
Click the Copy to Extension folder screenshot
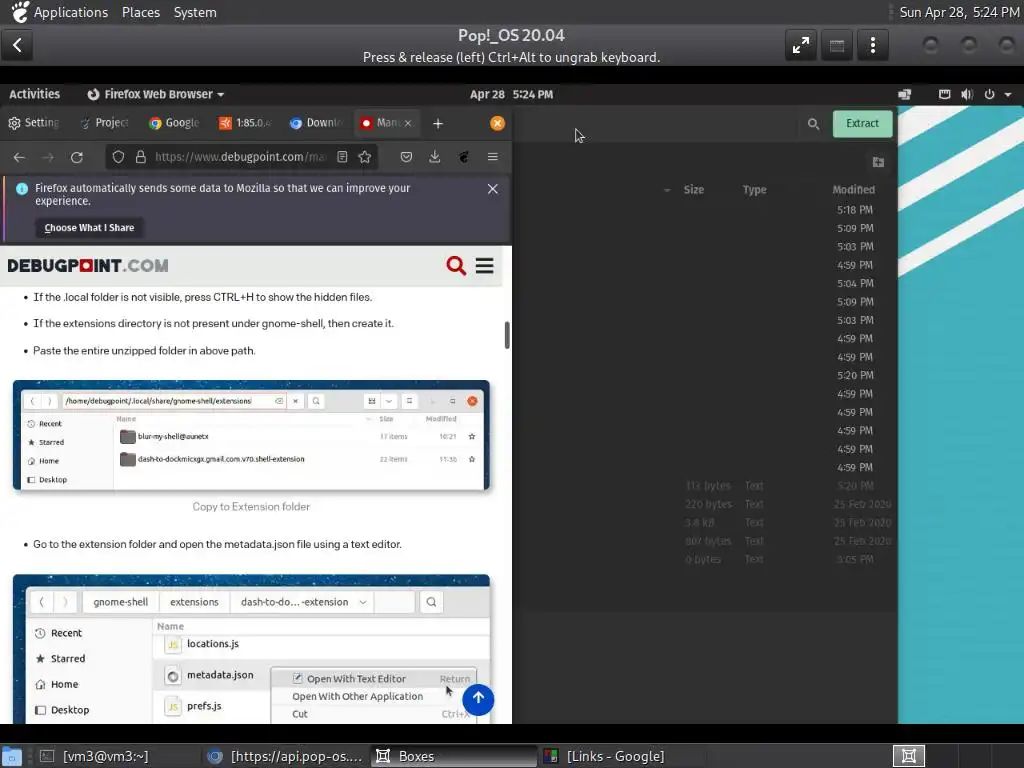[251, 435]
